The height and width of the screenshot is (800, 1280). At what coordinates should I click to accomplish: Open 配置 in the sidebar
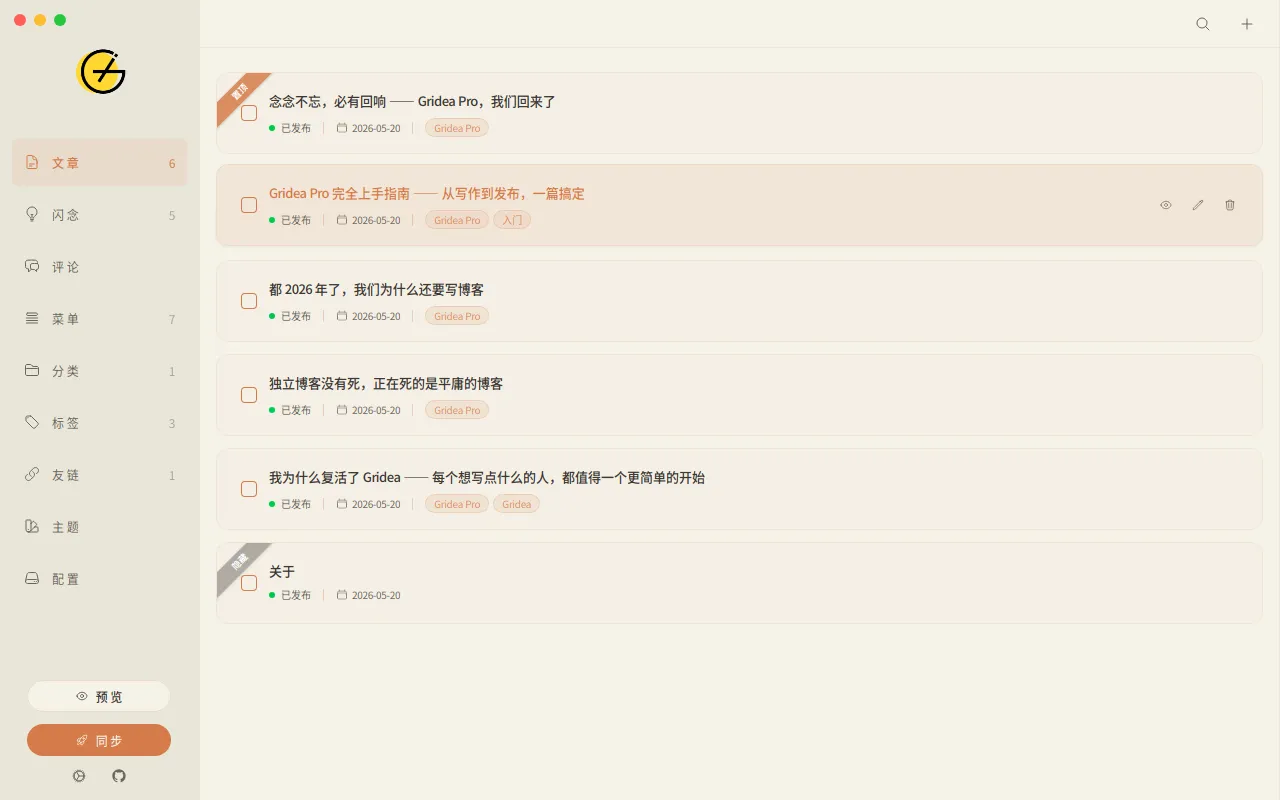tap(100, 579)
